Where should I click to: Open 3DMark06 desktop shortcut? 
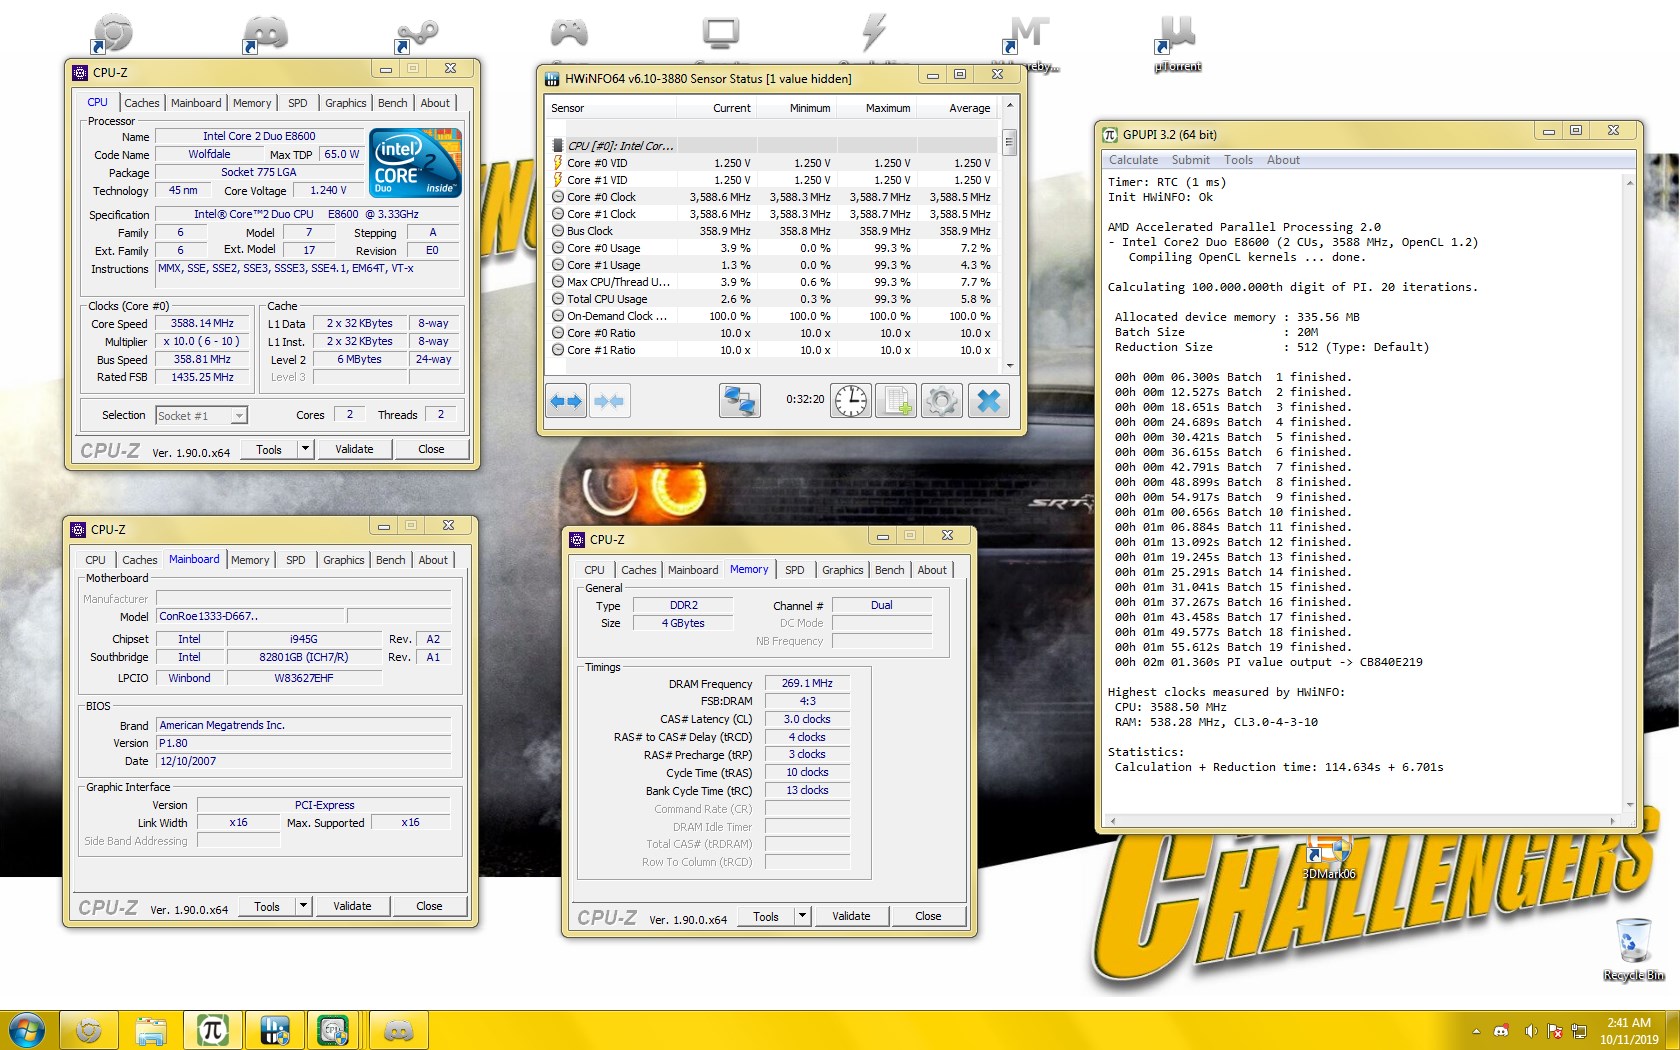1329,859
